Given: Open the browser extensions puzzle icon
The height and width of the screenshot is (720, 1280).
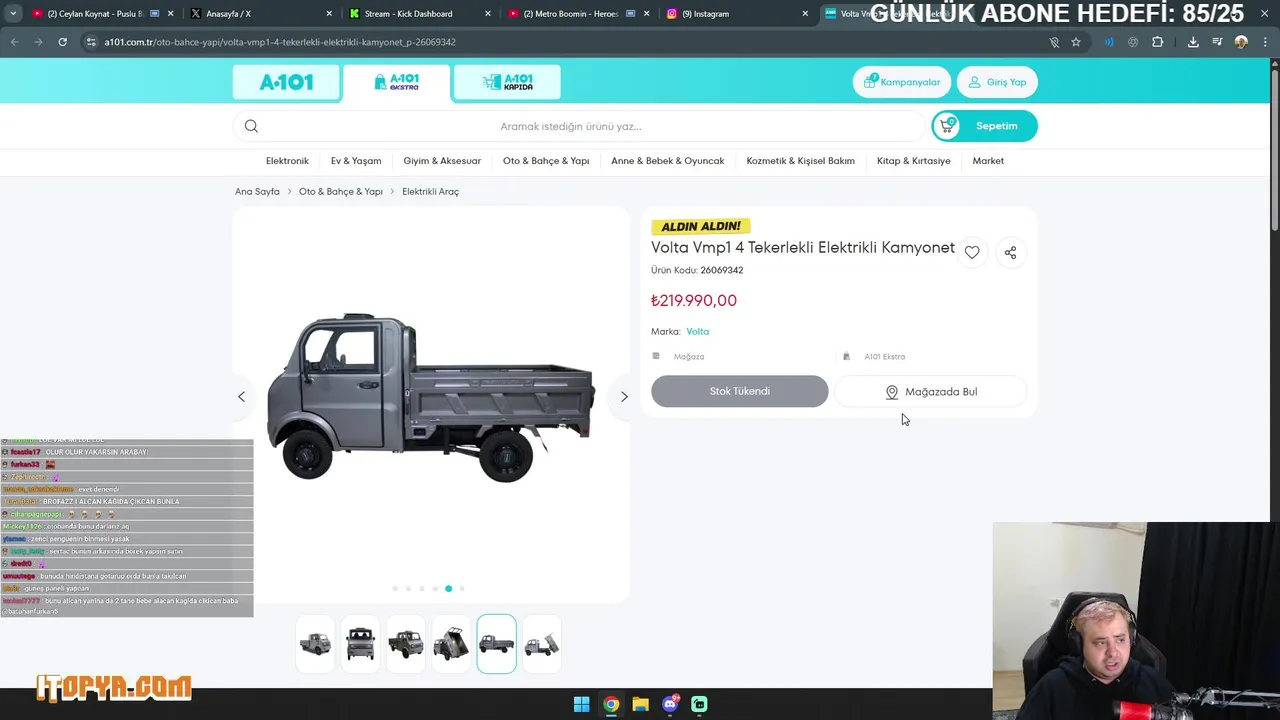Looking at the screenshot, I should (x=1158, y=42).
